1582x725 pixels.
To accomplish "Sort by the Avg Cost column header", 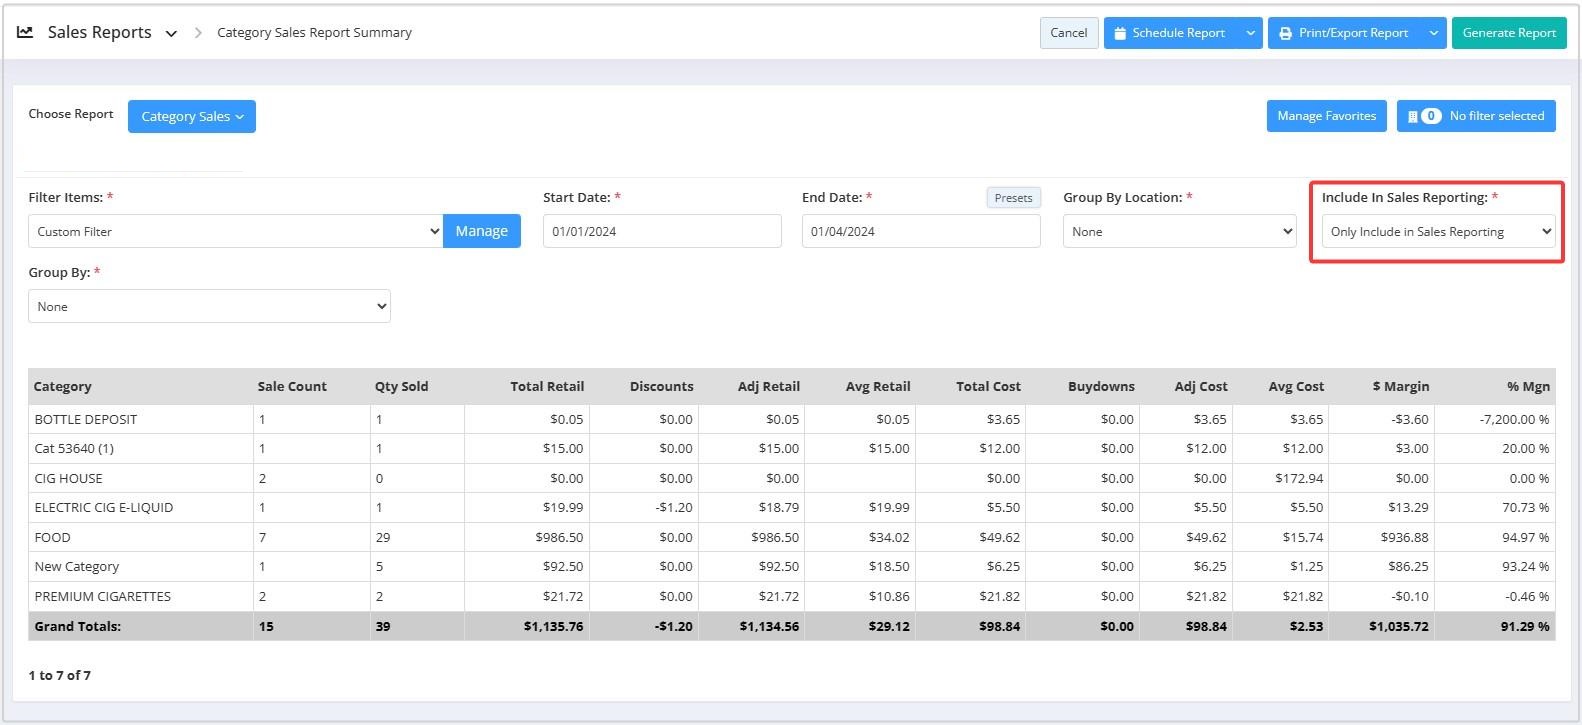I will click(x=1296, y=386).
